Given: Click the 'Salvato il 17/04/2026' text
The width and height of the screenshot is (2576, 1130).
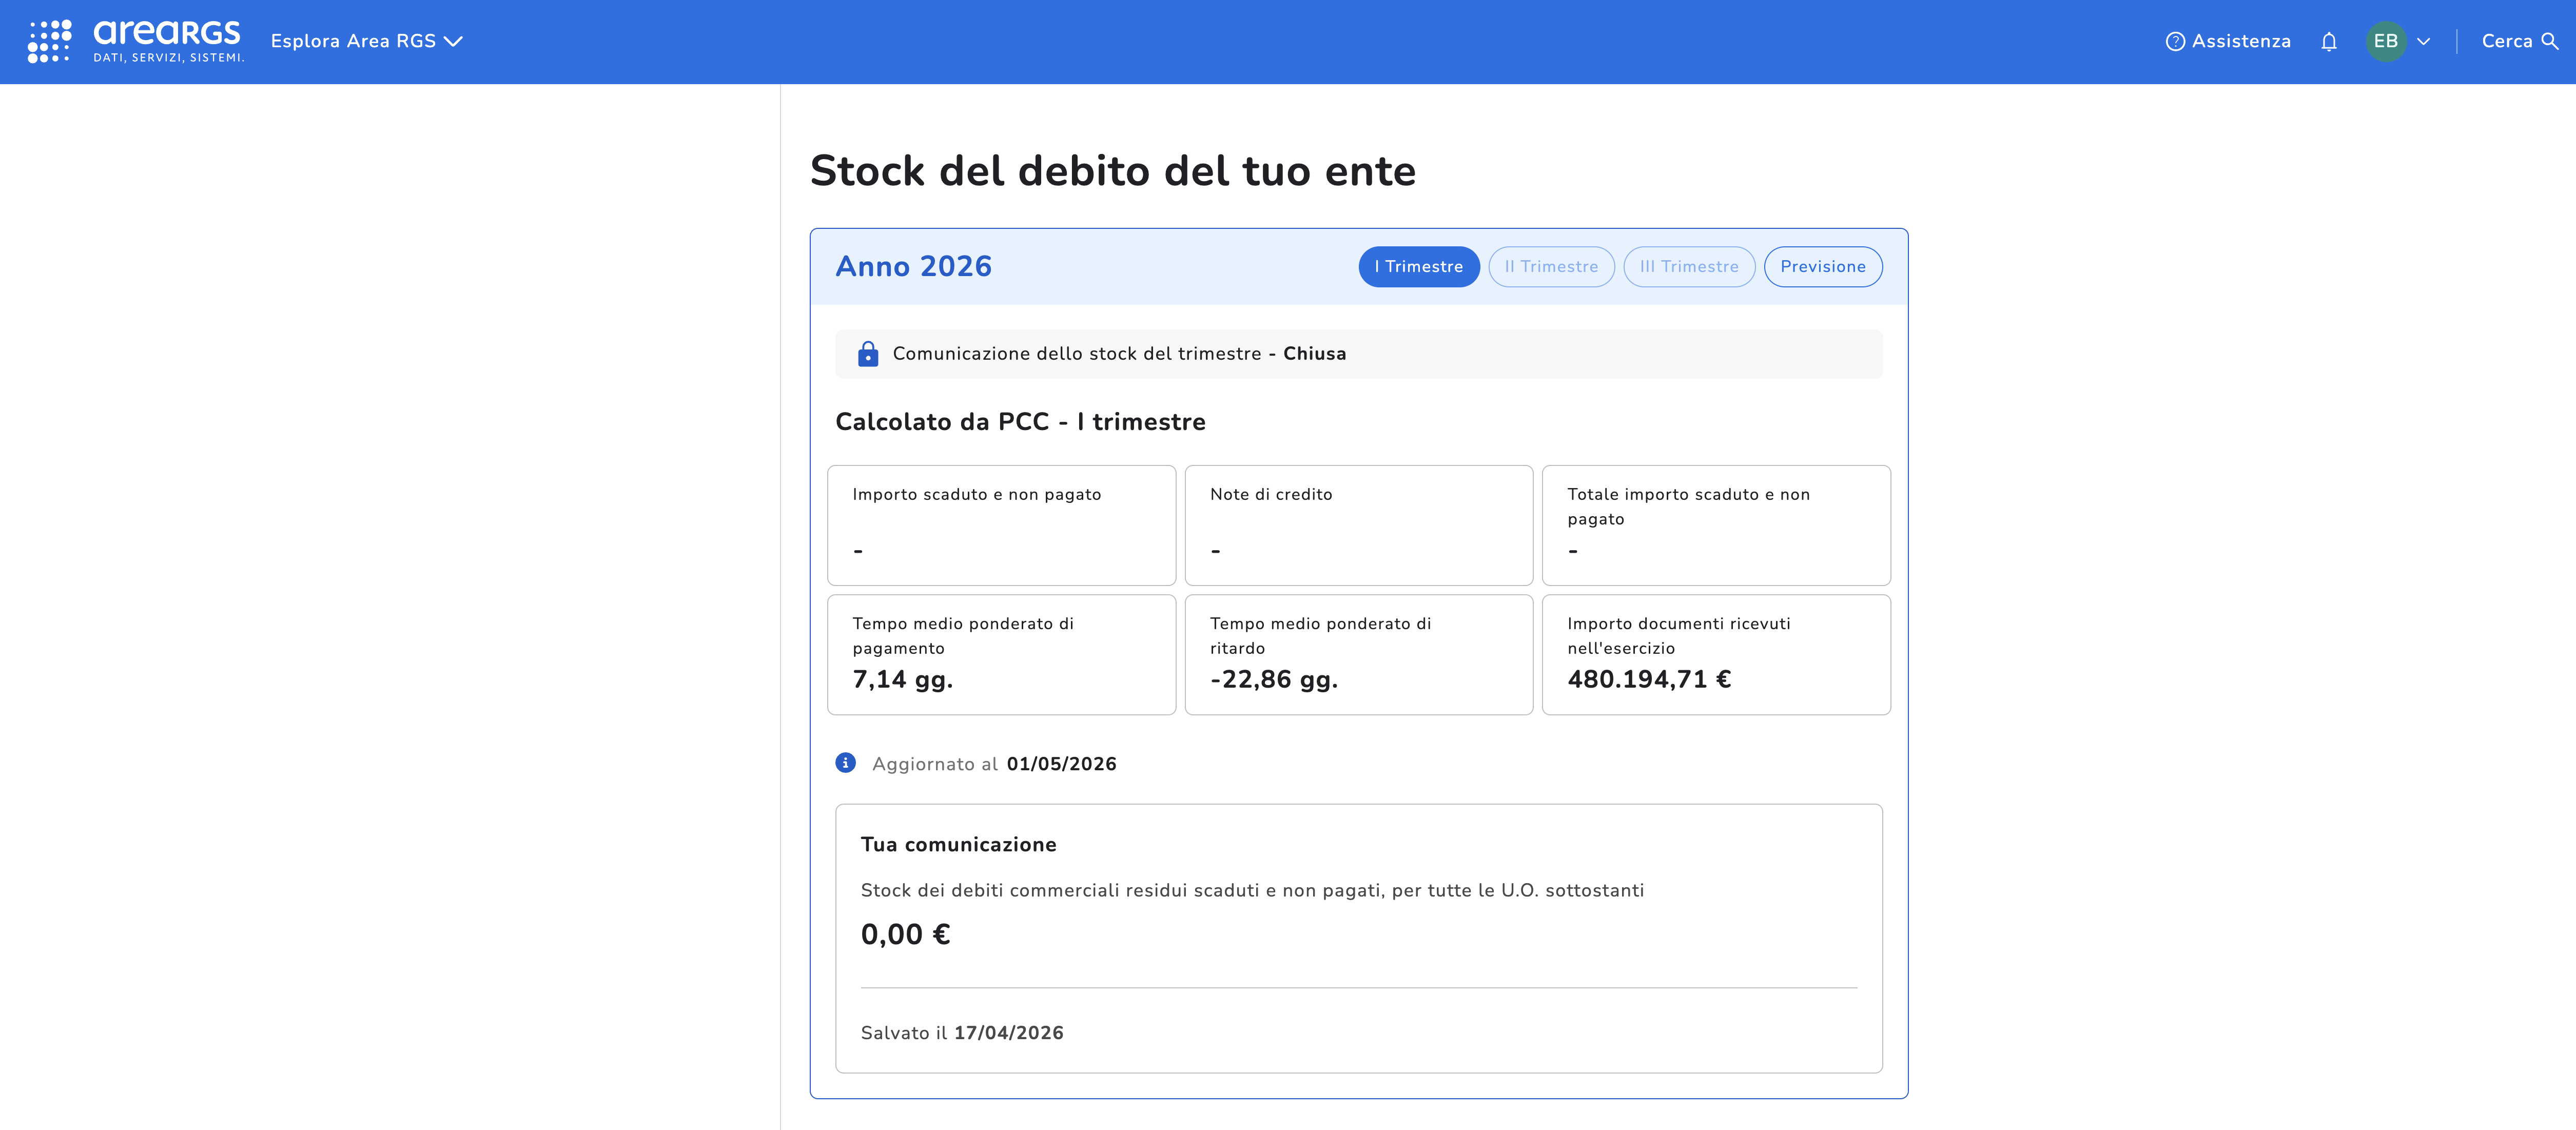Looking at the screenshot, I should [x=962, y=1033].
